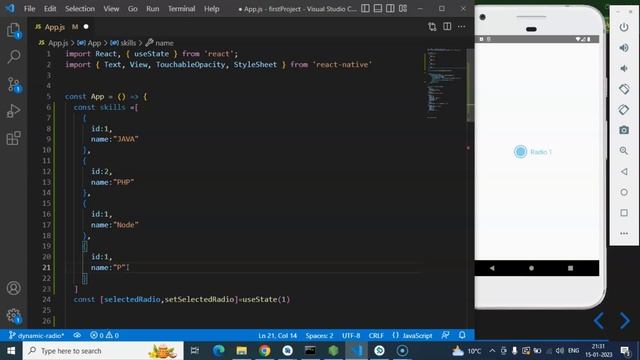Click emulator toolbar Home circle
The height and width of the screenshot is (360, 640).
pyautogui.click(x=624, y=192)
